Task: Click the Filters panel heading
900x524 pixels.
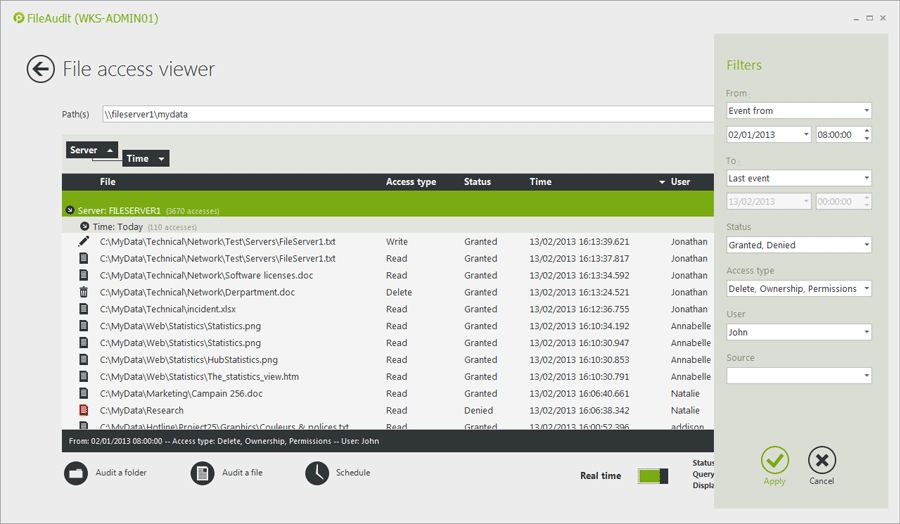Action: coord(744,65)
